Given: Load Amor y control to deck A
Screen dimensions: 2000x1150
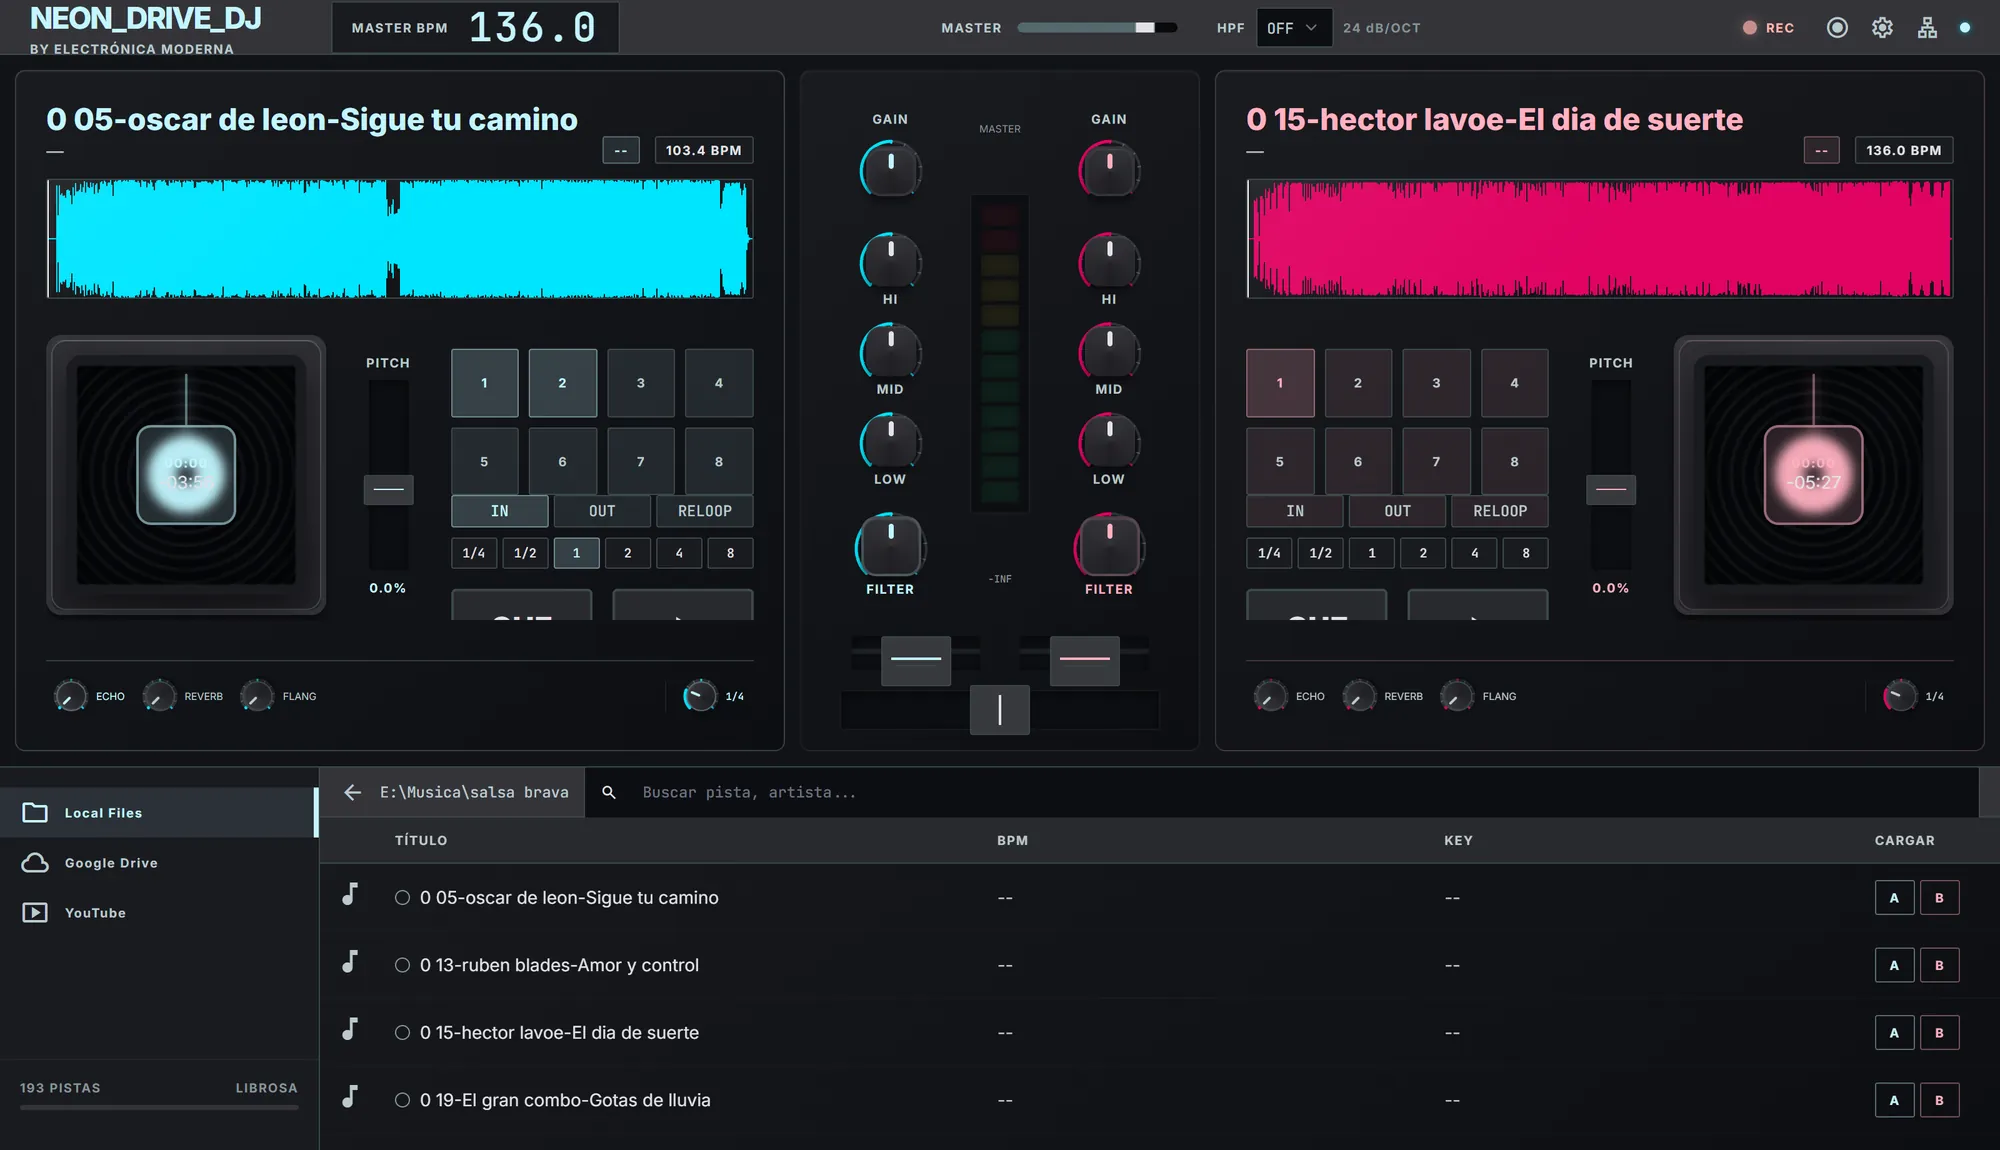Looking at the screenshot, I should point(1894,965).
